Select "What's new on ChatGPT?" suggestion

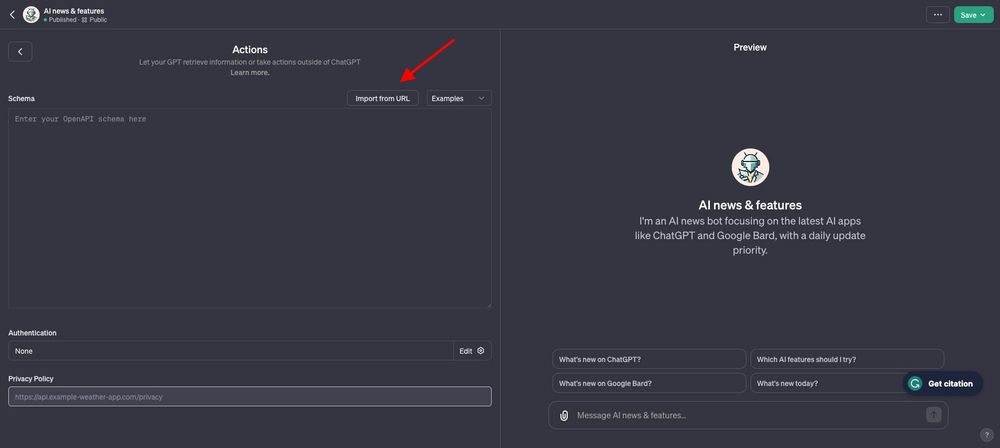click(649, 359)
